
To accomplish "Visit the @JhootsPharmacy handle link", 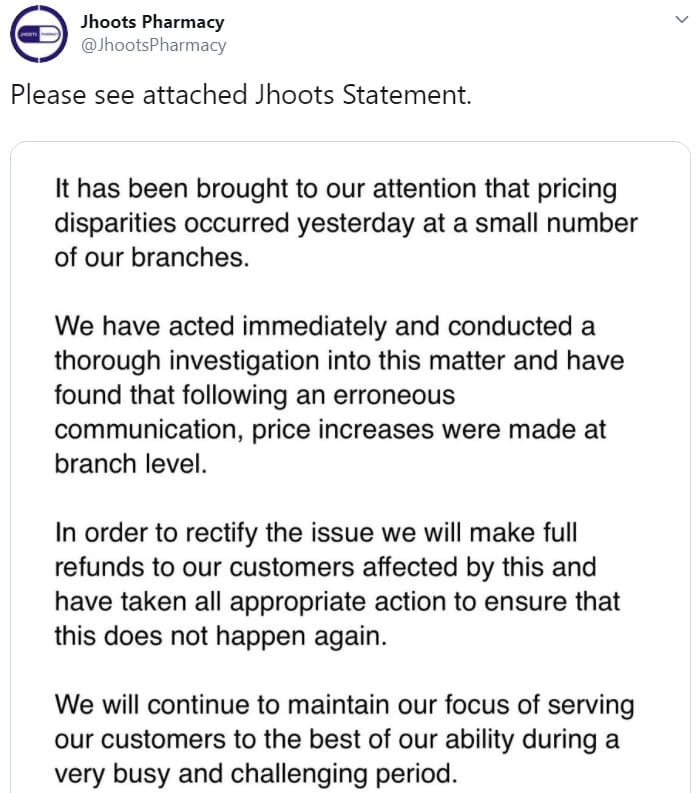I will click(x=153, y=45).
